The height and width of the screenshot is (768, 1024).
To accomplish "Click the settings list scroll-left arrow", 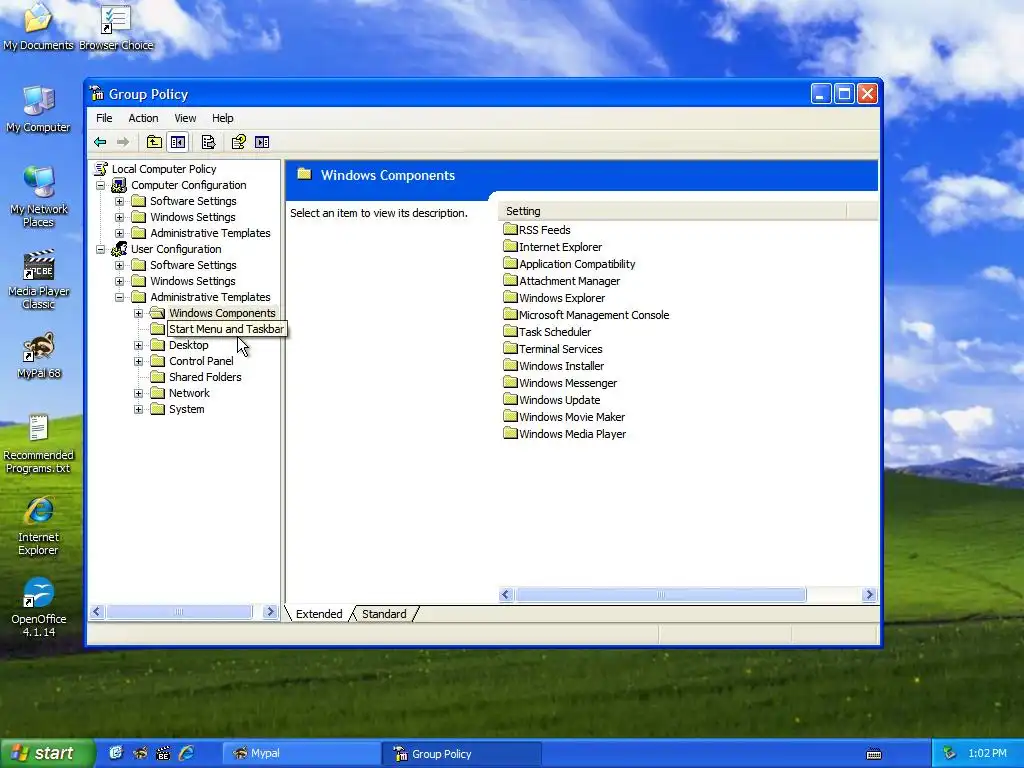I will (x=506, y=594).
